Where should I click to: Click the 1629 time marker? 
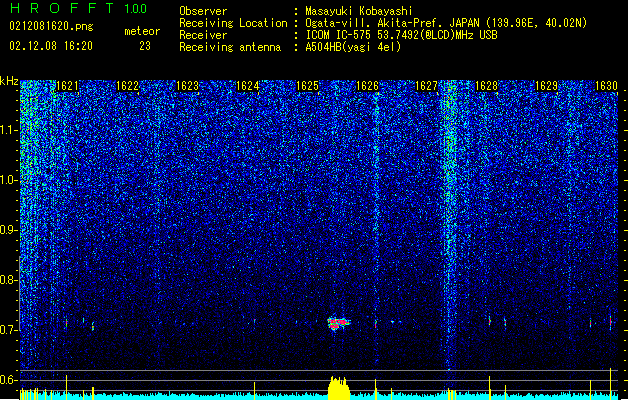click(x=547, y=86)
